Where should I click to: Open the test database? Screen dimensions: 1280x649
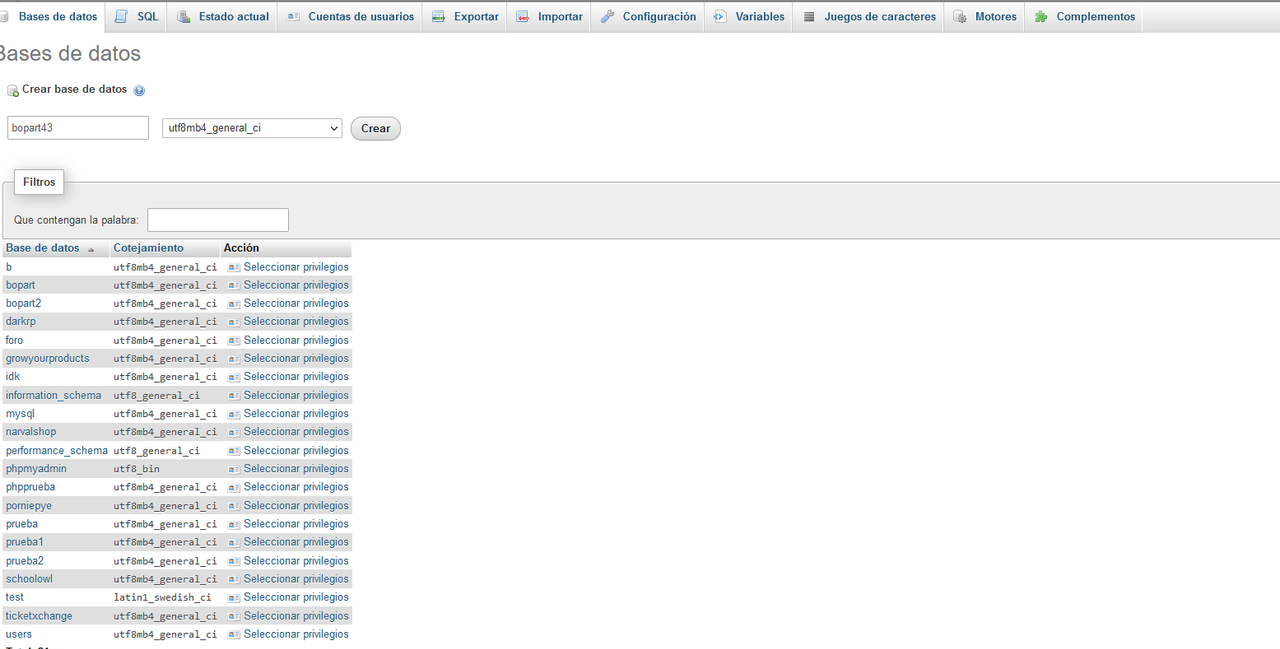14,597
